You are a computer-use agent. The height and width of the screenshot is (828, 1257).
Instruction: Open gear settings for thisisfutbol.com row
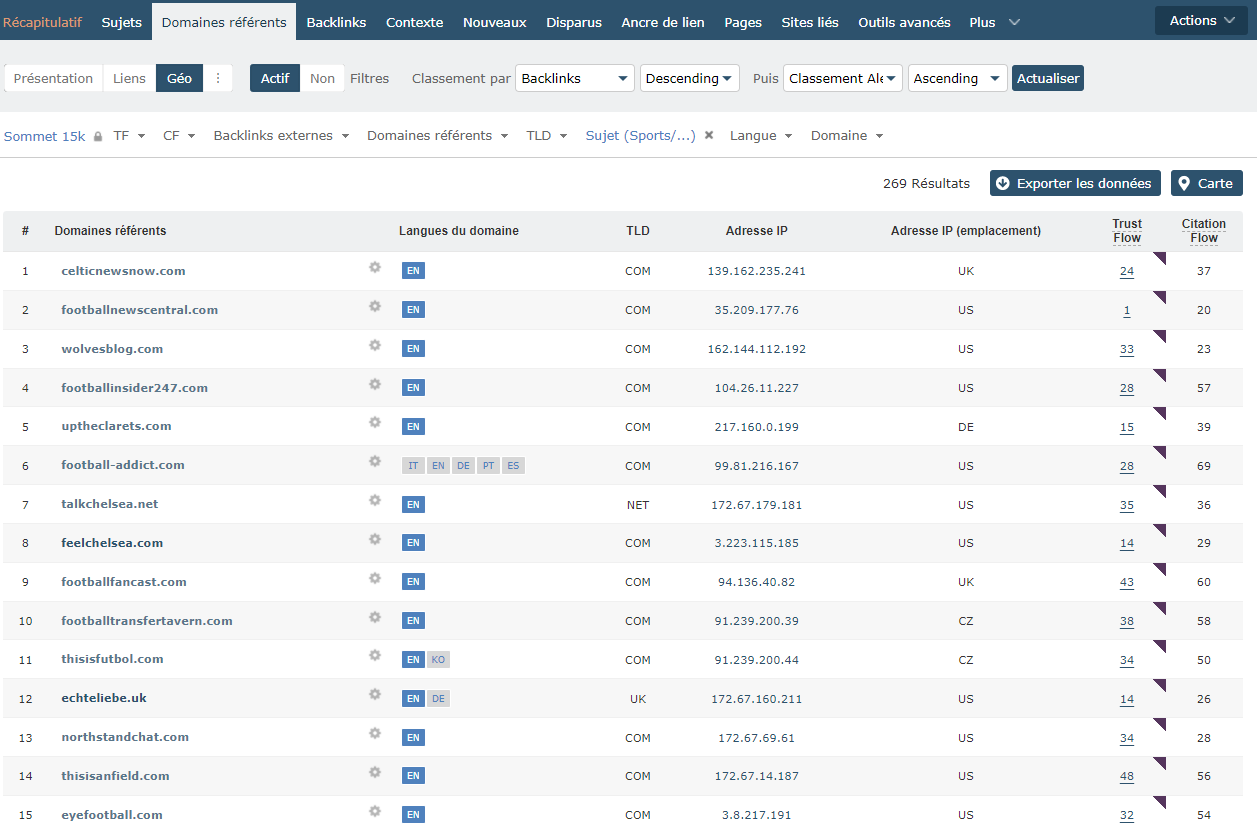click(375, 655)
